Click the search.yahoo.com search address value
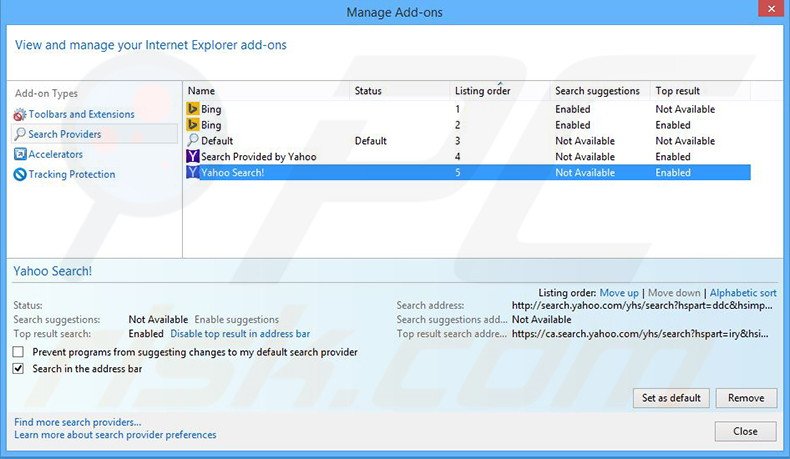This screenshot has height=459, width=790. click(642, 305)
